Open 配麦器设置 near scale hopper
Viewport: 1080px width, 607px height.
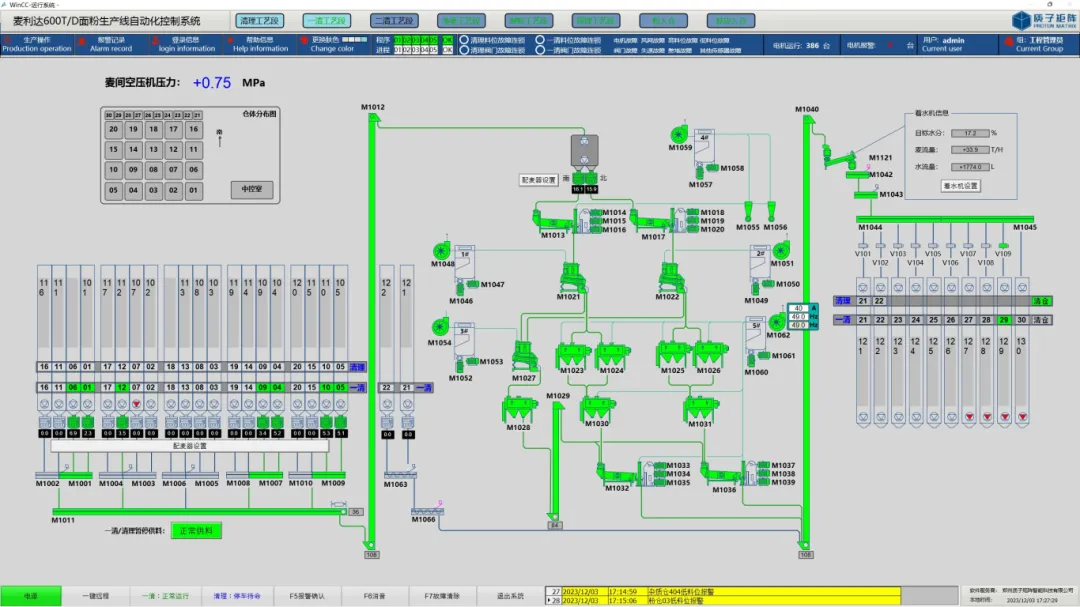point(538,180)
